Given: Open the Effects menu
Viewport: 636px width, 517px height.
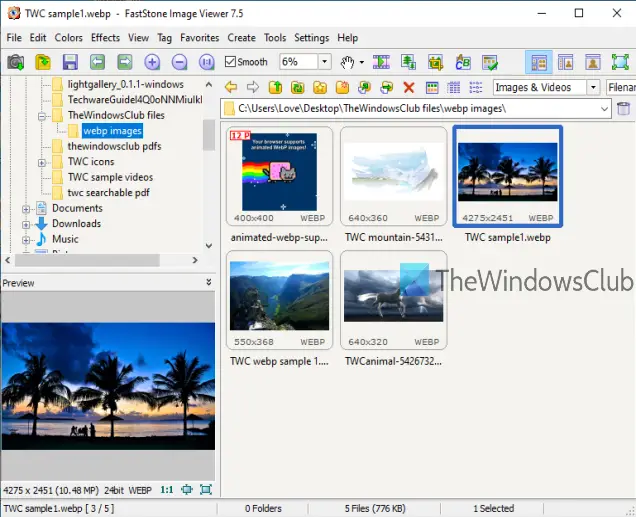Looking at the screenshot, I should (x=105, y=38).
